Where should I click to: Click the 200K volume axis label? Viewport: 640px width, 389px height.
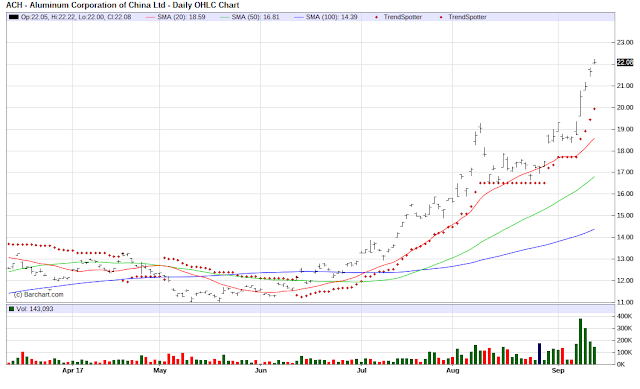[x=624, y=340]
